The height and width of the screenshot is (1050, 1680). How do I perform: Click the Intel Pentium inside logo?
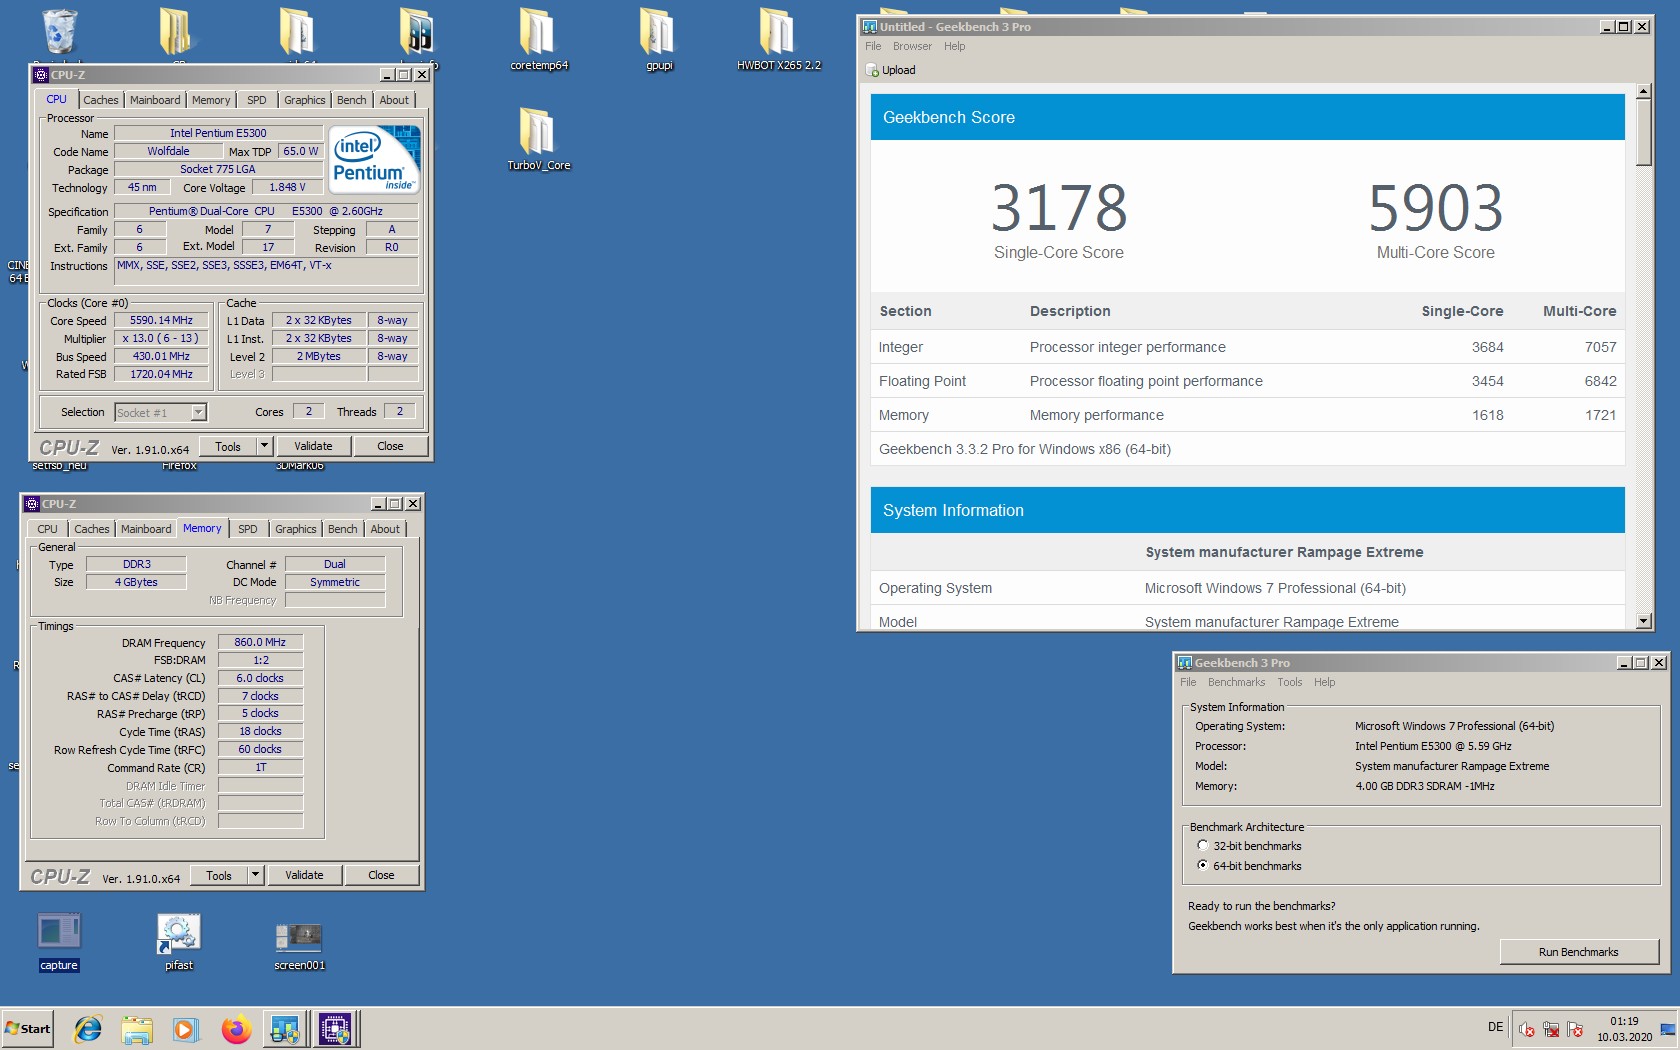coord(374,160)
